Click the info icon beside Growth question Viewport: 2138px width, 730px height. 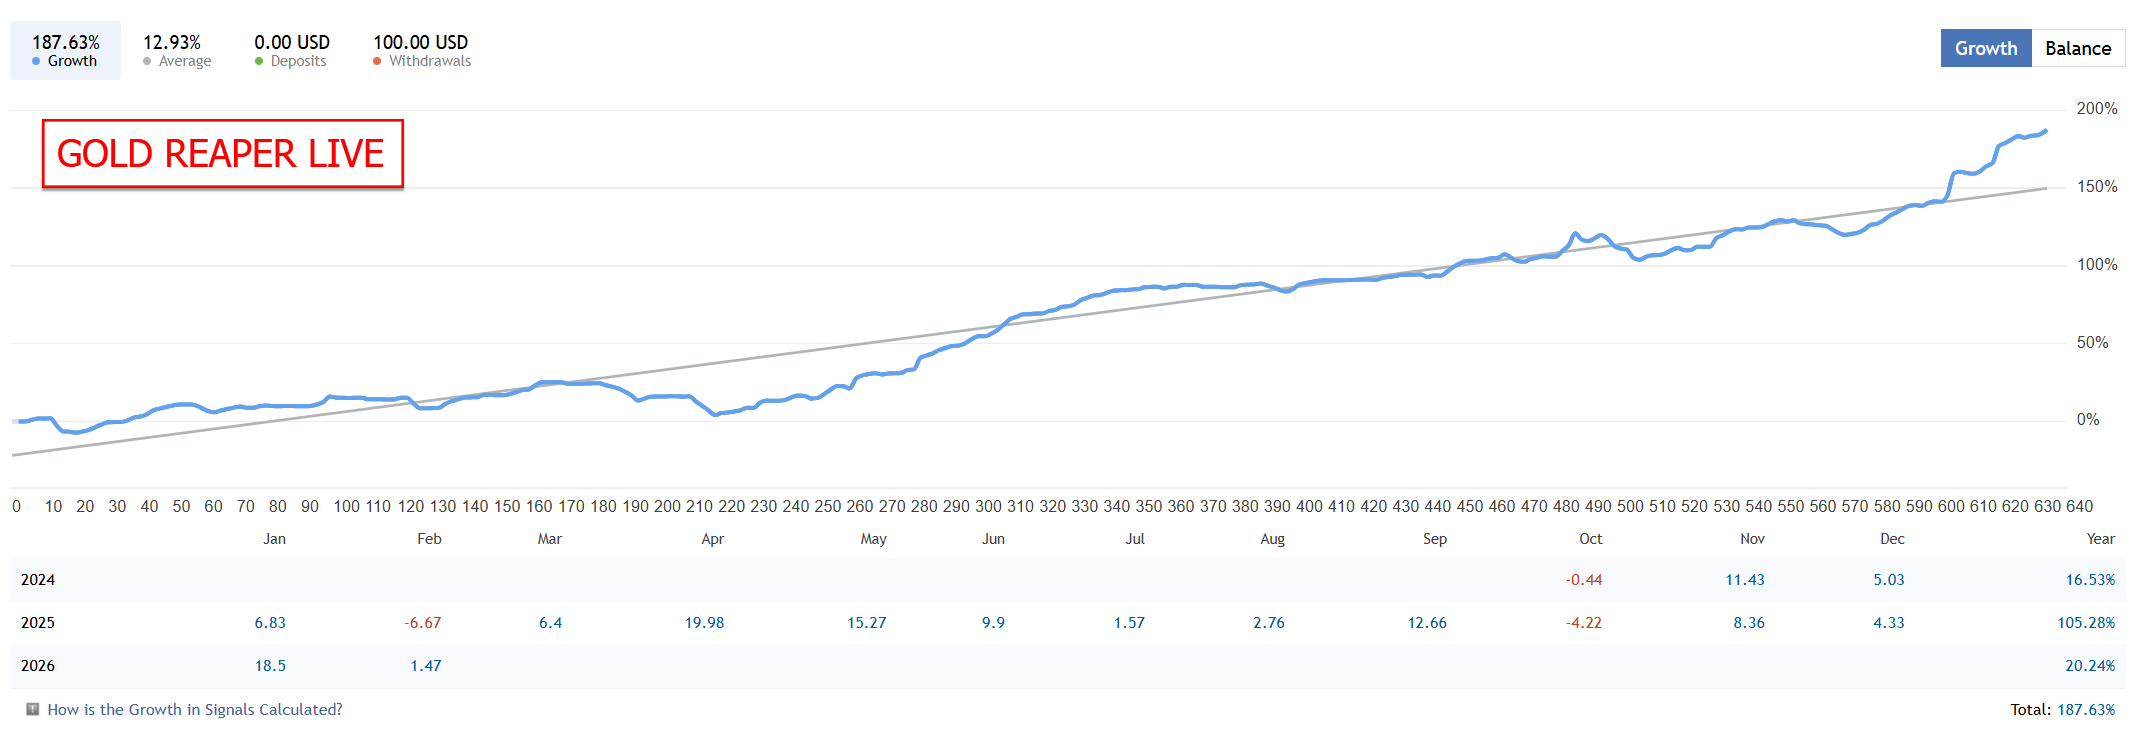[33, 709]
